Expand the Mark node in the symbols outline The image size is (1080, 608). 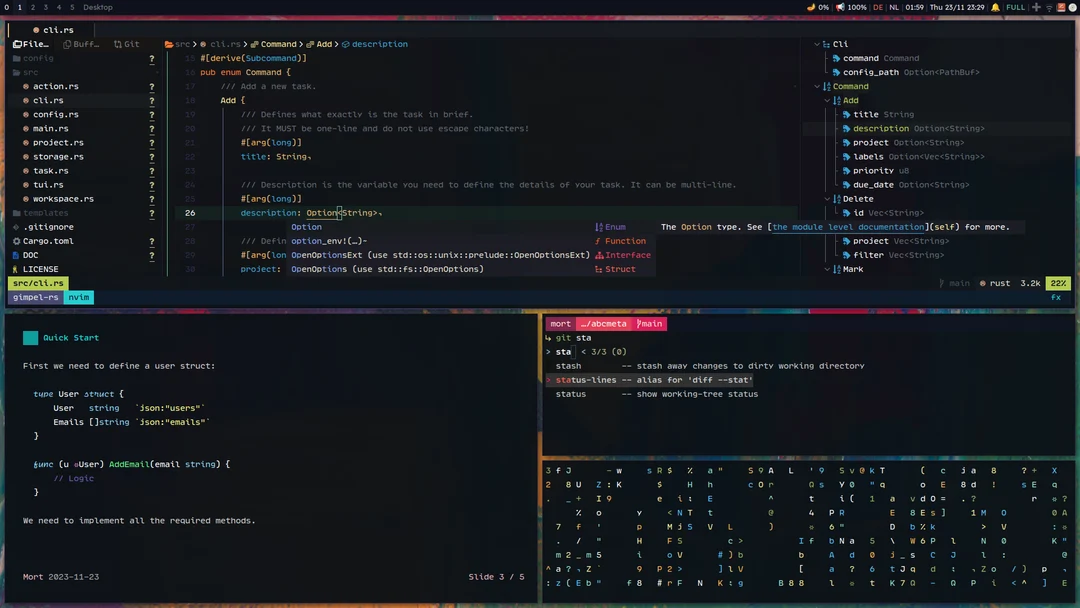[x=827, y=268]
